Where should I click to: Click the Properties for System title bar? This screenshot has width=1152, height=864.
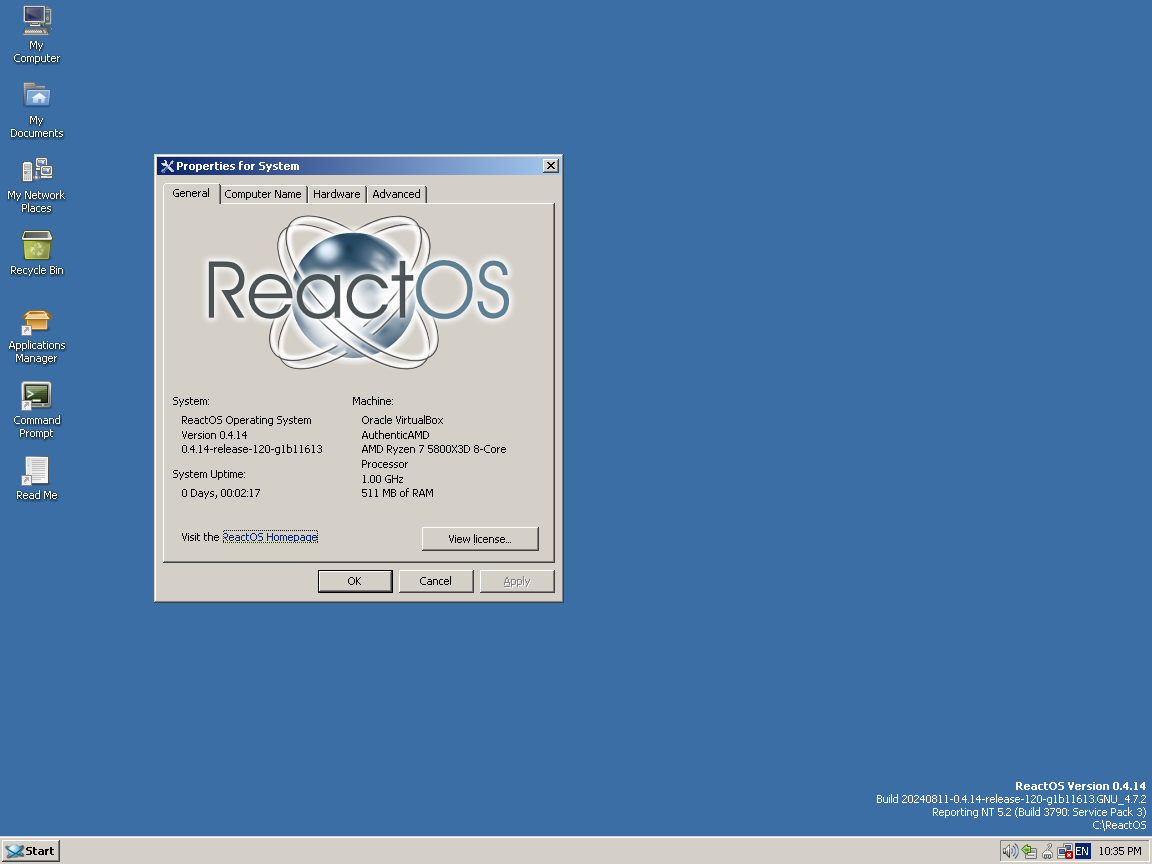(359, 166)
